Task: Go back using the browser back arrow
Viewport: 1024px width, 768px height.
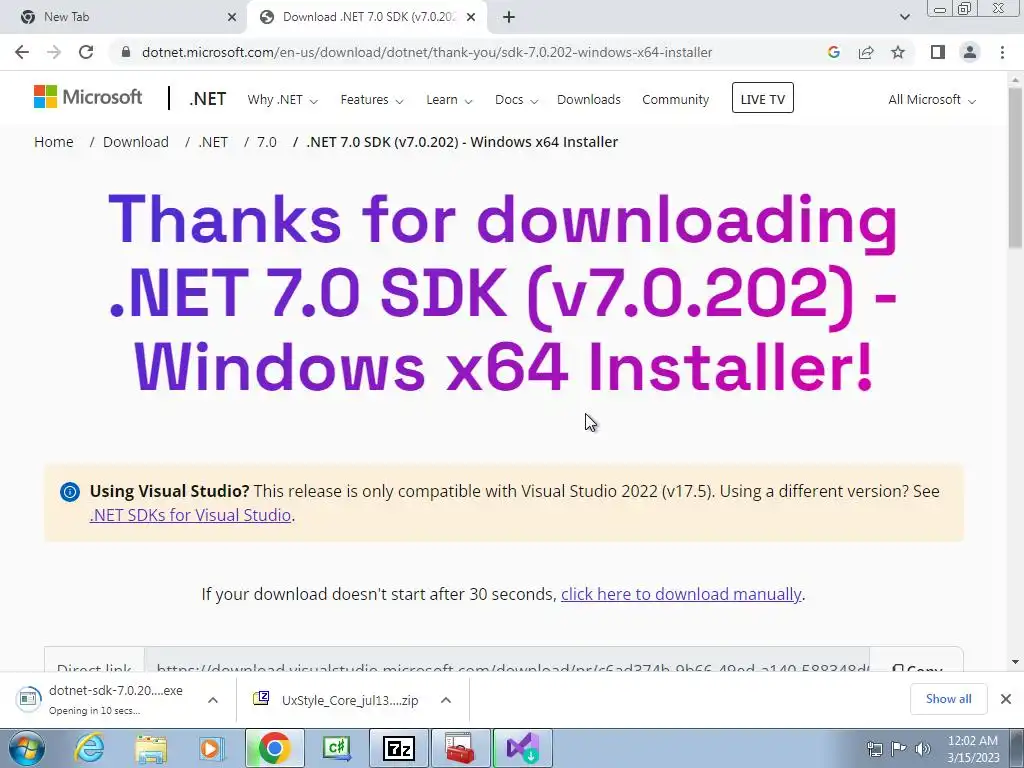Action: (x=22, y=52)
